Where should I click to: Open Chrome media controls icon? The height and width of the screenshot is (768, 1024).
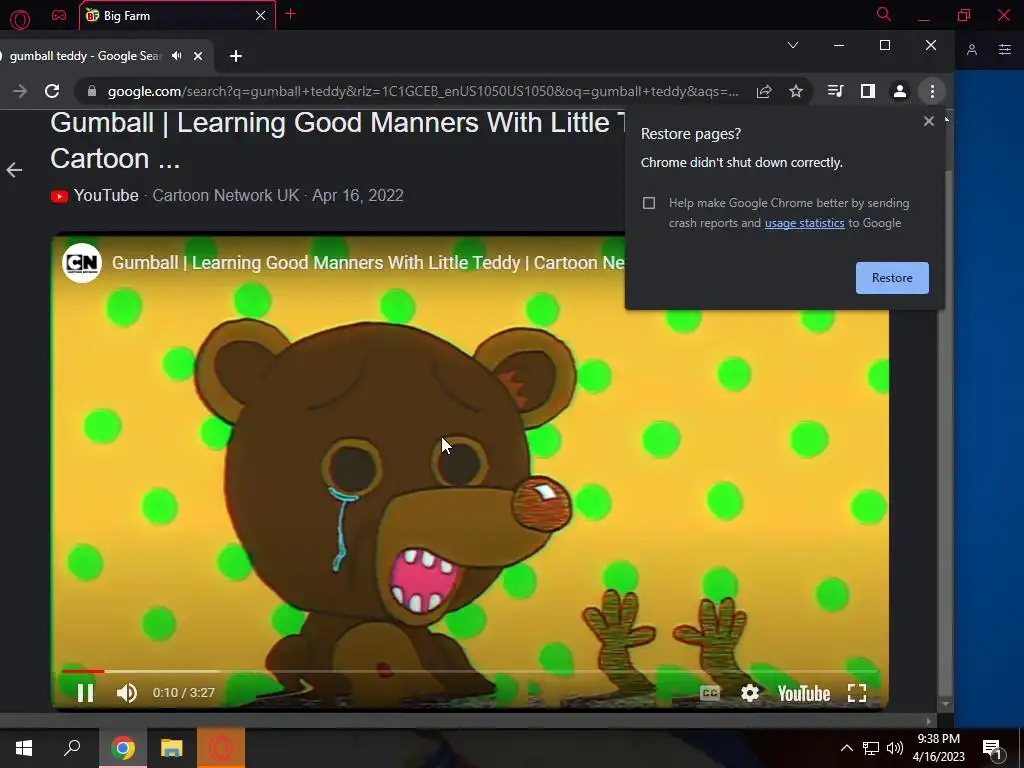pyautogui.click(x=835, y=91)
